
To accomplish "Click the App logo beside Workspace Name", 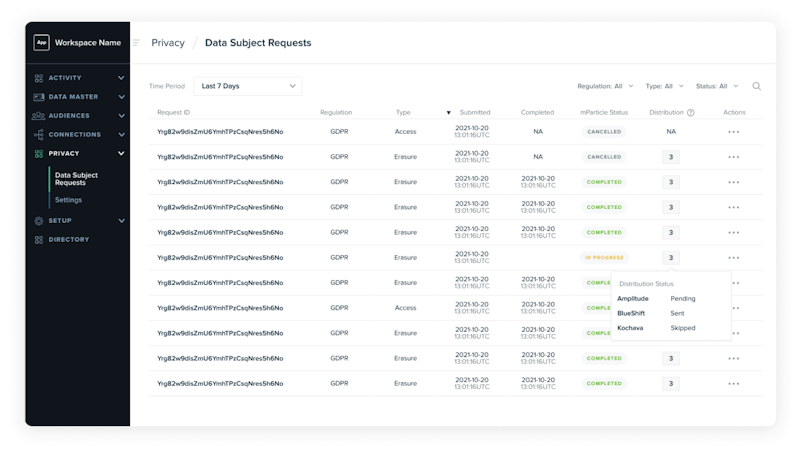I will (41, 42).
